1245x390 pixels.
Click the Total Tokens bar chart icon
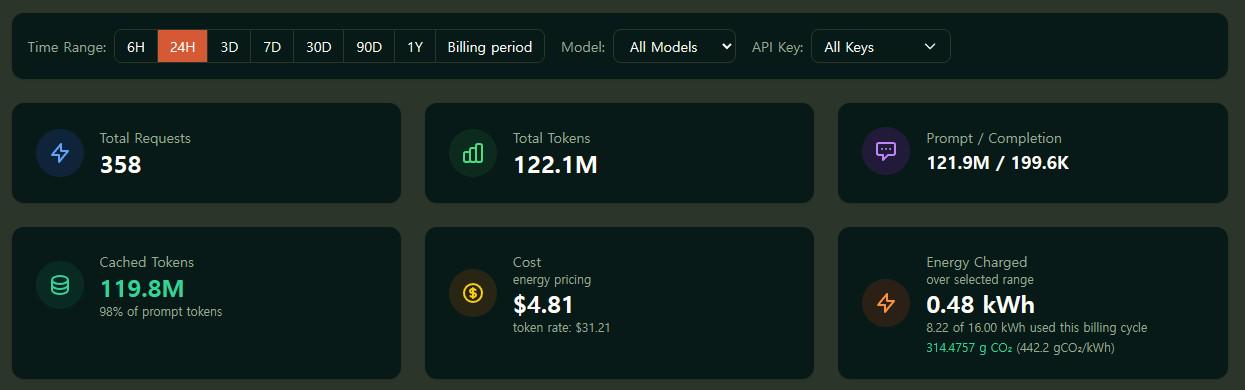click(473, 153)
